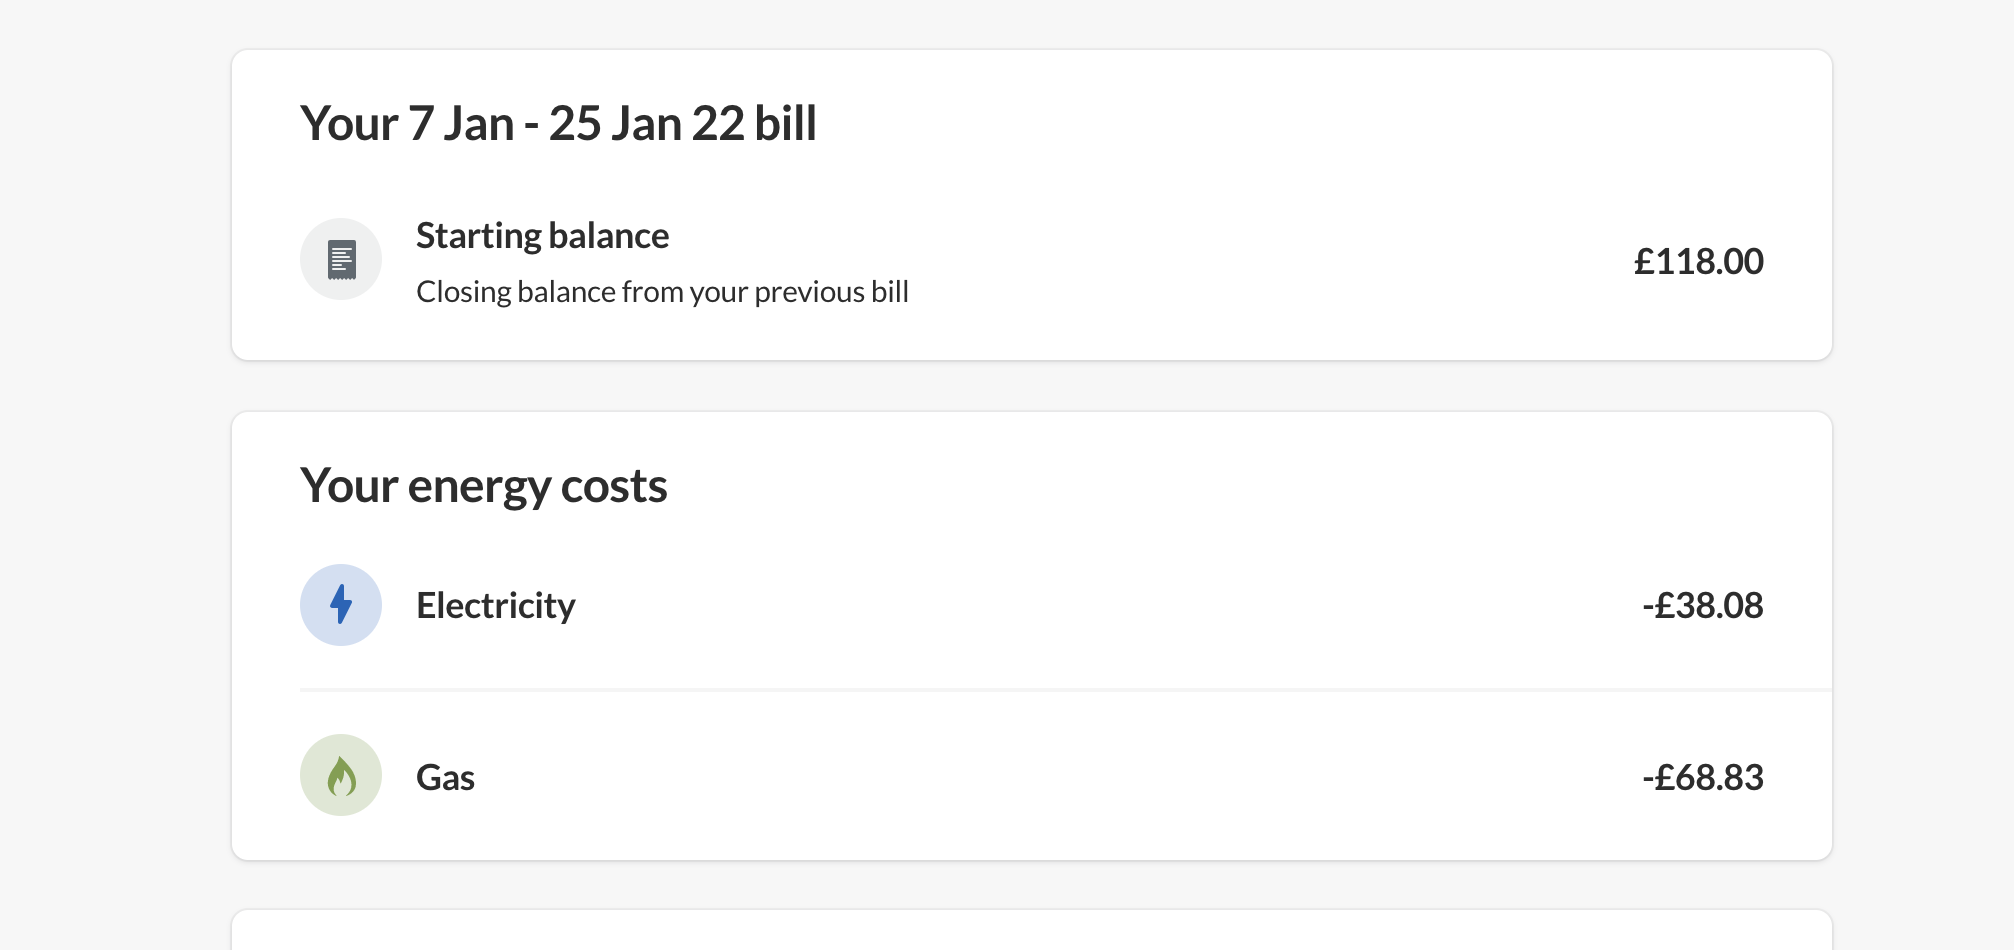
Task: Open the Gas cost row label
Action: (445, 777)
